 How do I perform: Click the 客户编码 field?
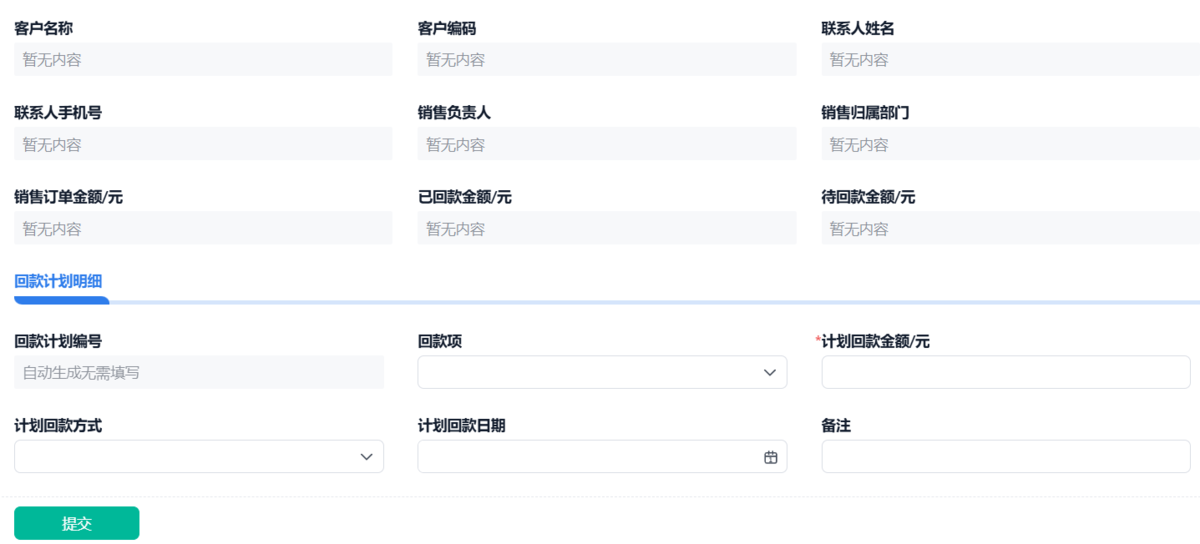(607, 60)
